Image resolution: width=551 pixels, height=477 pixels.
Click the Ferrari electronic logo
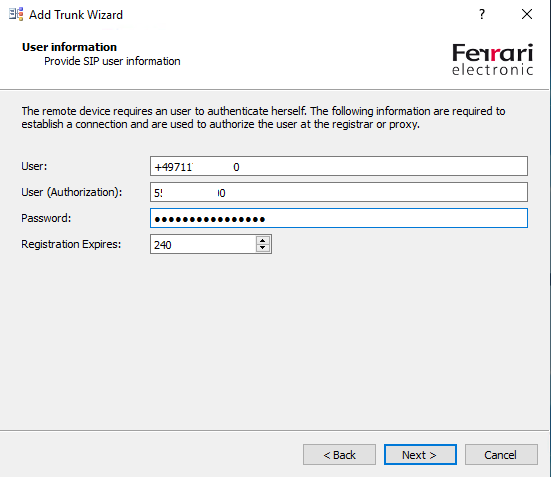coord(492,59)
